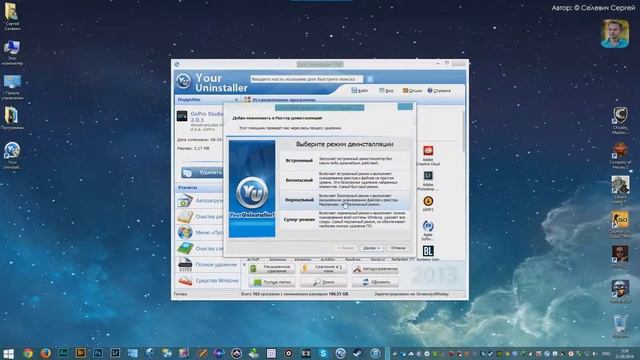Open the Windows Start button

tap(8, 353)
